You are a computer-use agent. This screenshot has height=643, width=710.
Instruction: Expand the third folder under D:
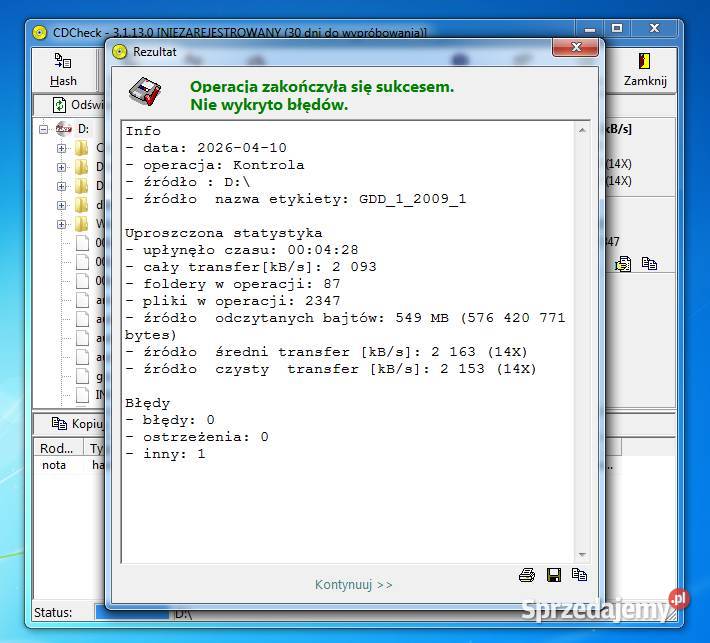pyautogui.click(x=62, y=187)
